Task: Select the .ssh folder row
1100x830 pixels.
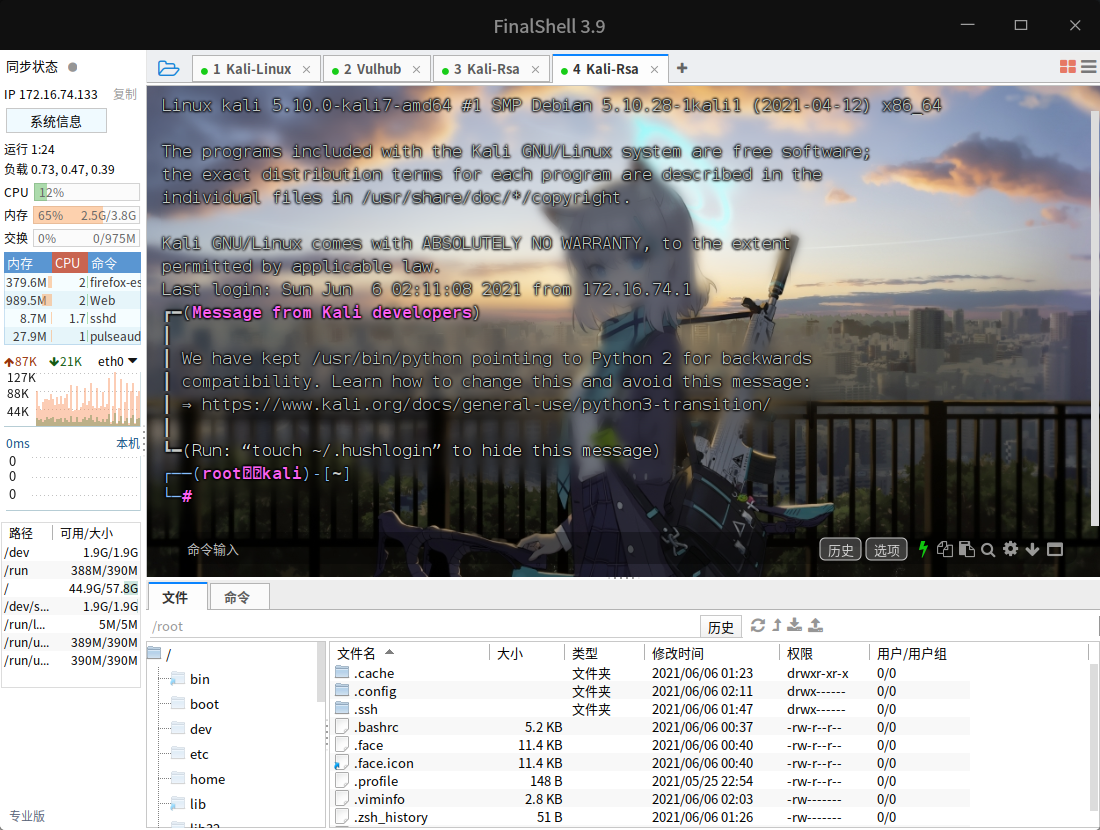Action: [x=652, y=709]
